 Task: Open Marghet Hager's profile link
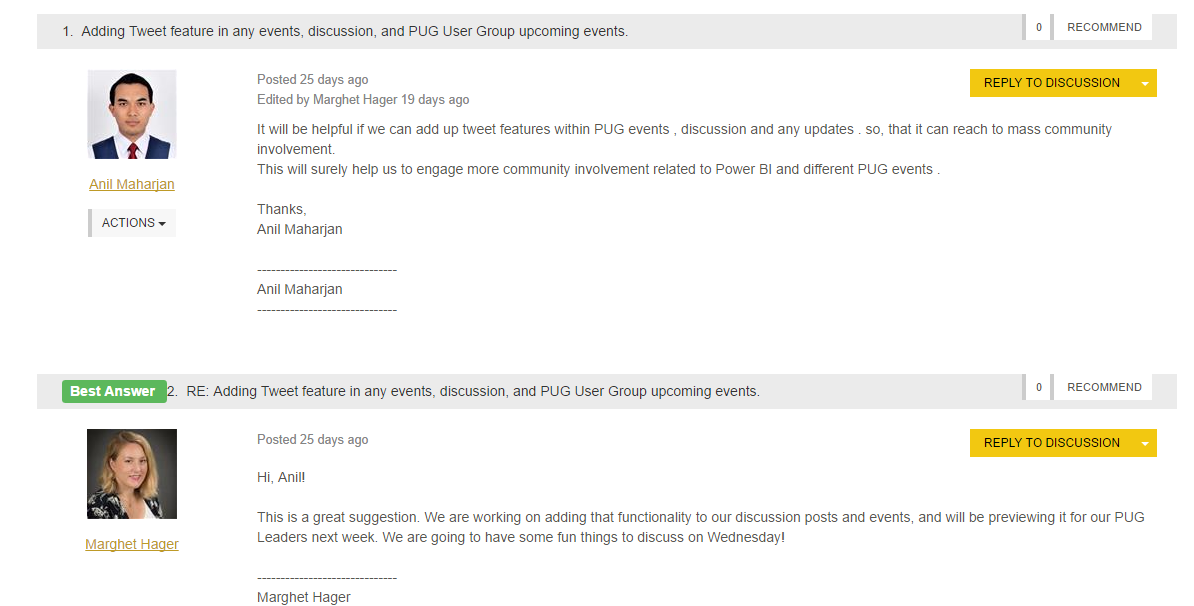[x=132, y=544]
